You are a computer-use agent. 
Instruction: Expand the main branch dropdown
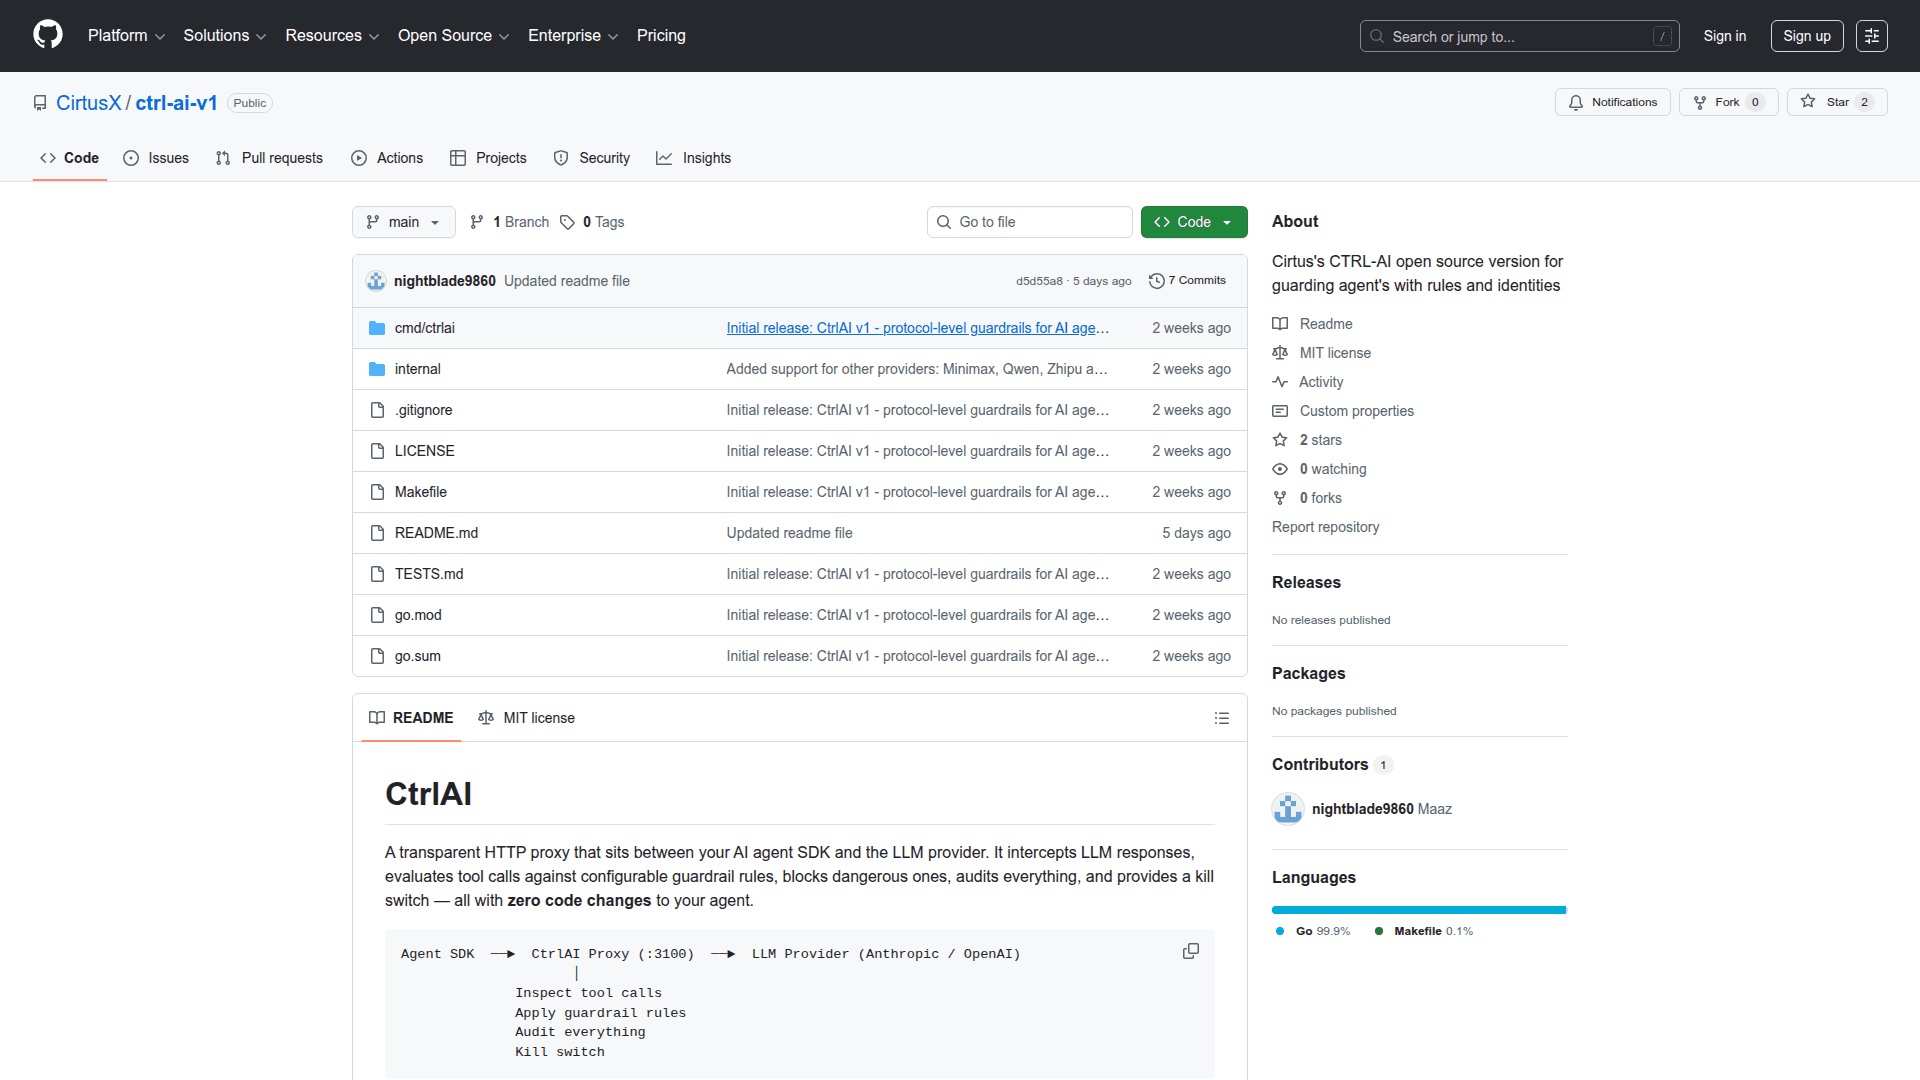[x=403, y=222]
